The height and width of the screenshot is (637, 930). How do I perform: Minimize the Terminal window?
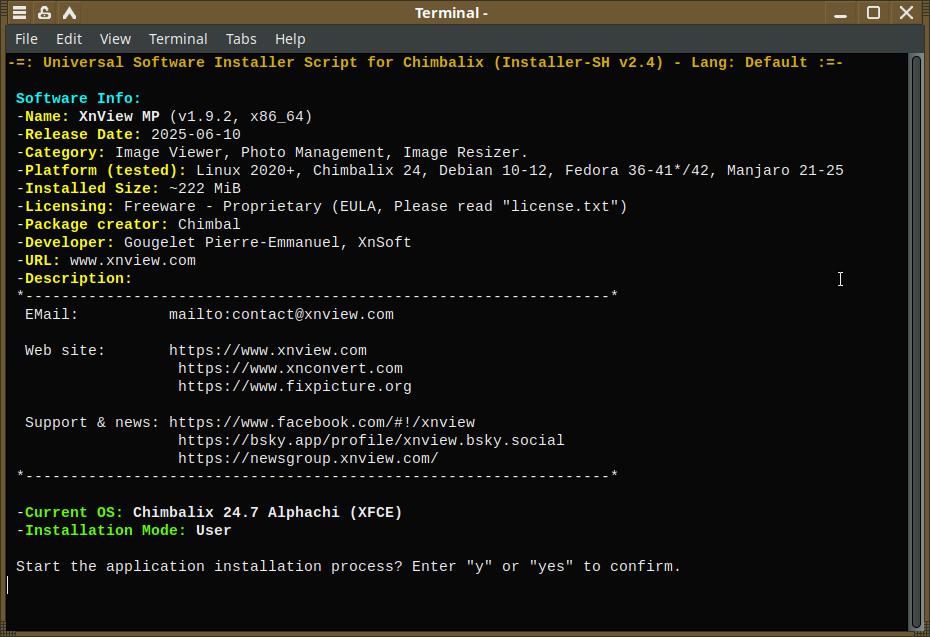tap(841, 13)
